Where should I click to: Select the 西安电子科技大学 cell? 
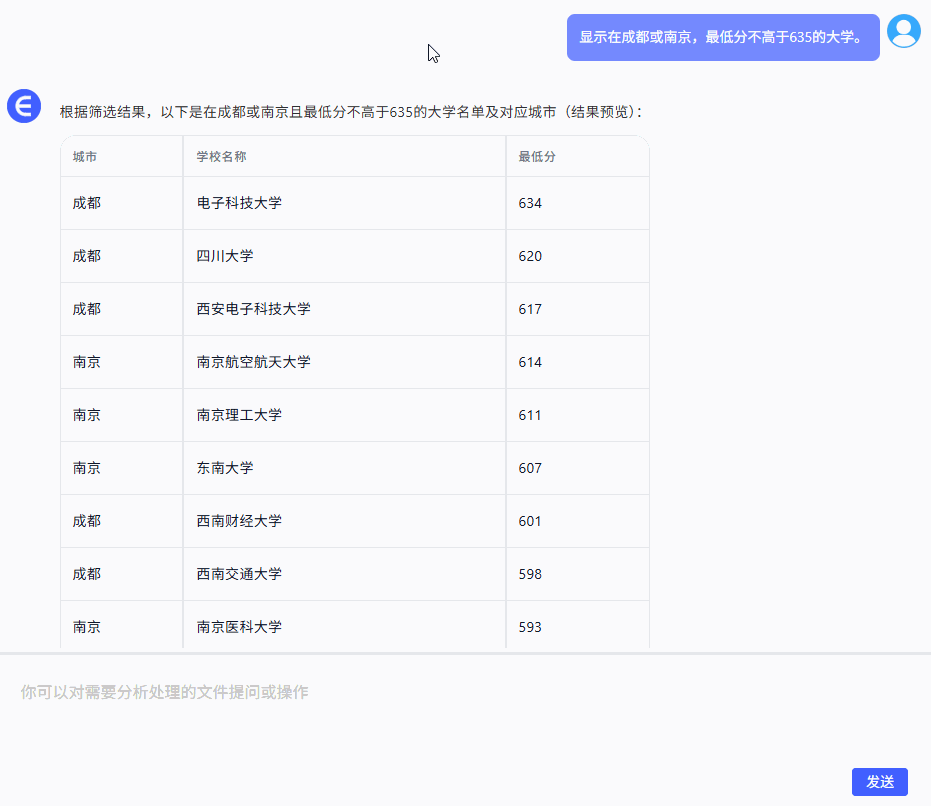(x=344, y=309)
